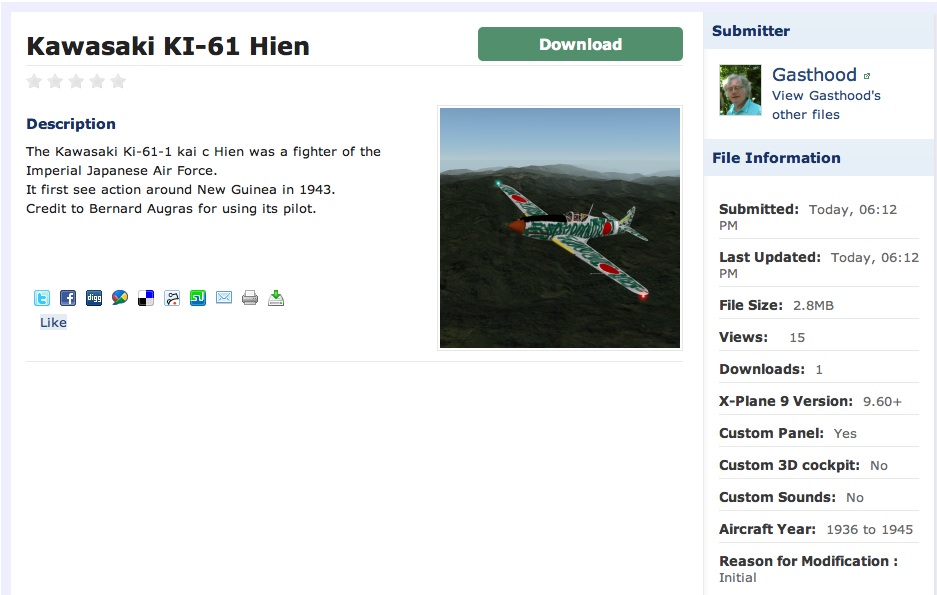Rate the file one star
This screenshot has height=595, width=937.
click(x=35, y=81)
